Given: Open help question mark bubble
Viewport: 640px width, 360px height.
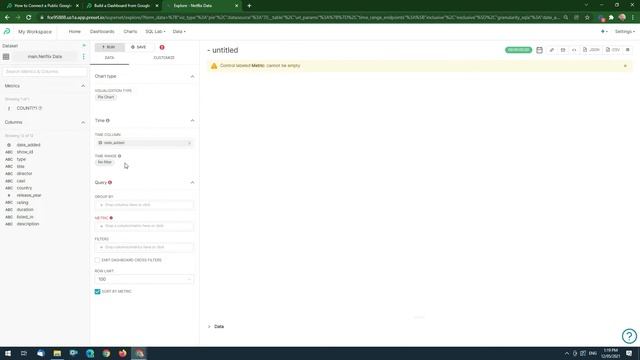Looking at the screenshot, I should (x=629, y=336).
